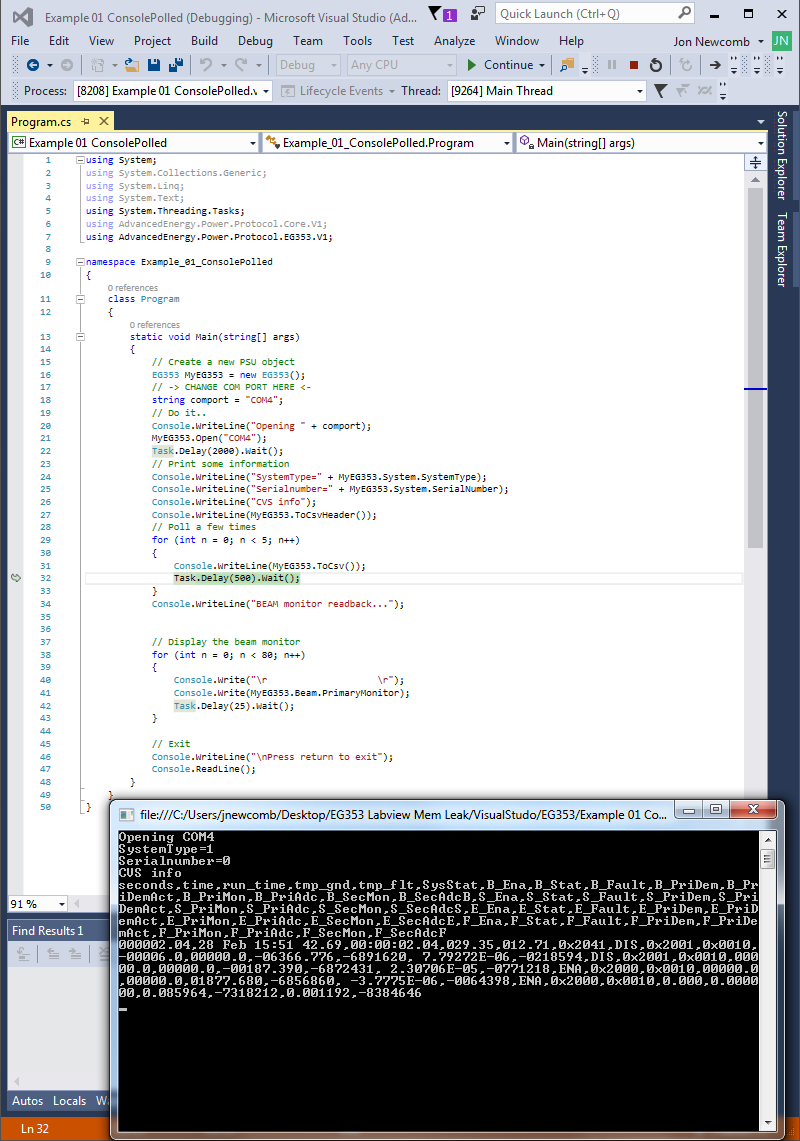800x1141 pixels.
Task: Select the Program.cs document tab
Action: 41,122
